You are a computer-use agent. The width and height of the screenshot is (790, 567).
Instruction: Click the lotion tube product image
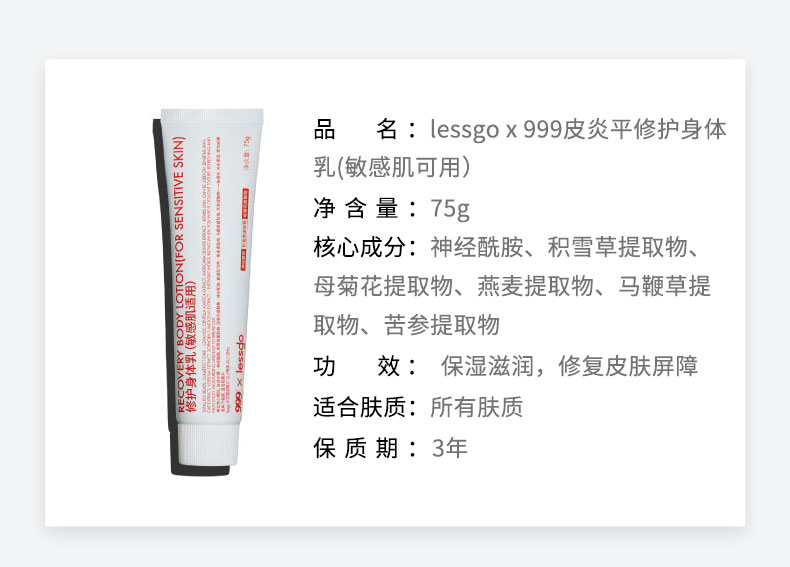point(209,291)
